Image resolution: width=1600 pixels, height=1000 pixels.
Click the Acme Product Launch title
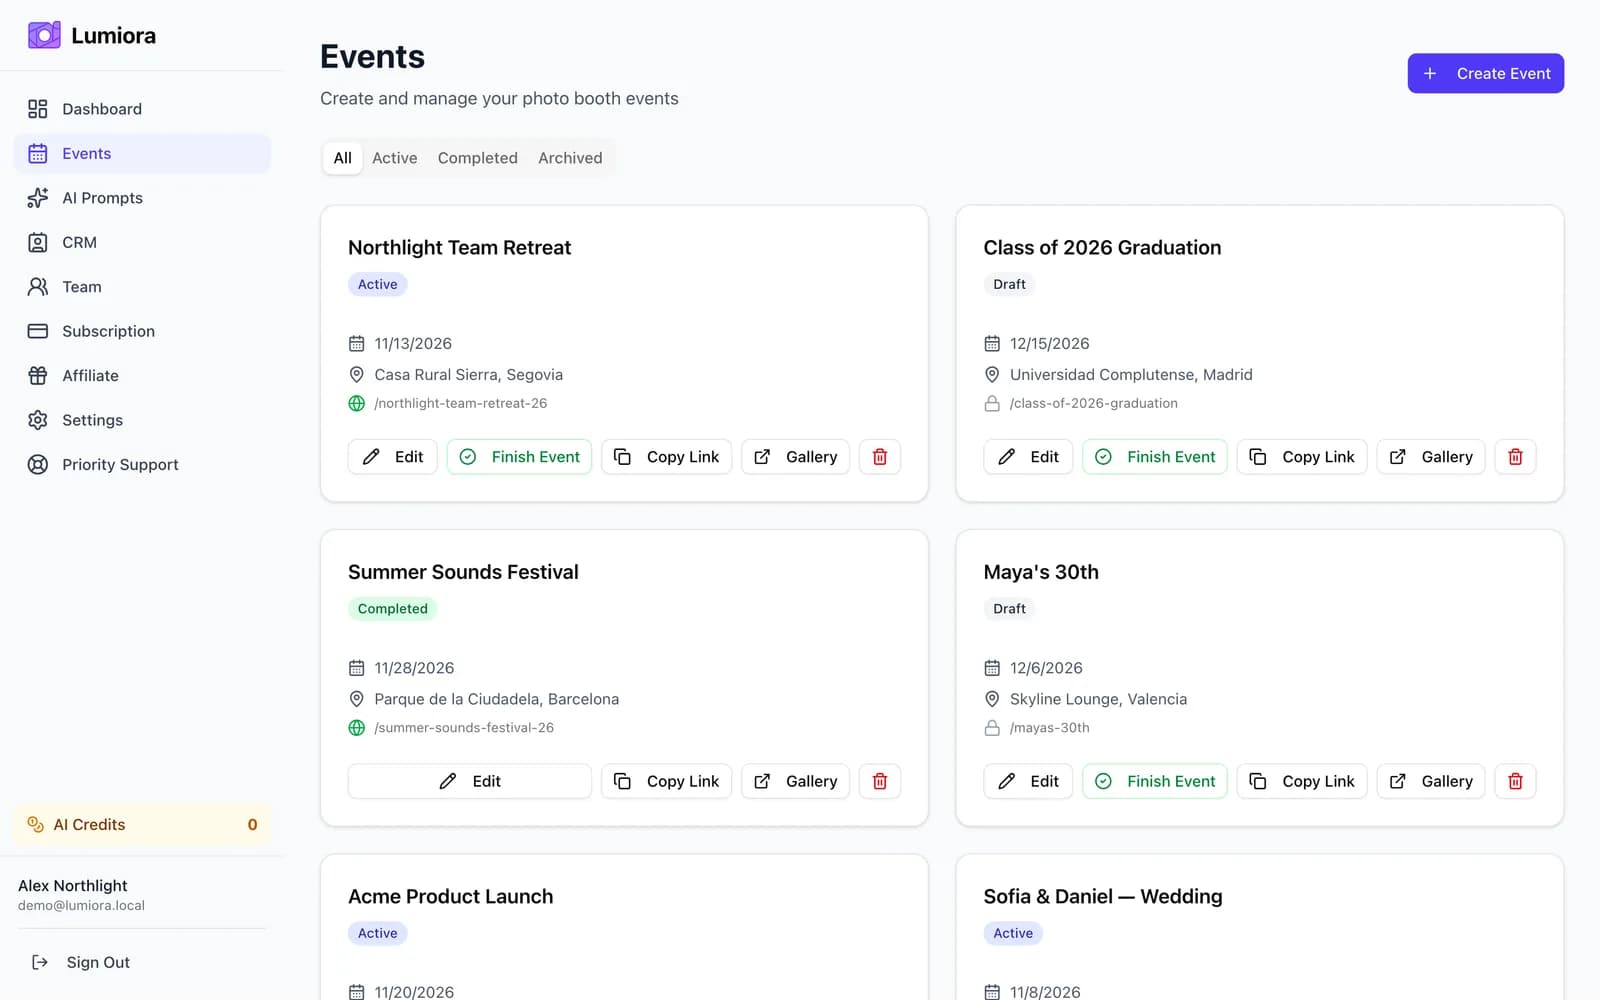click(x=450, y=896)
